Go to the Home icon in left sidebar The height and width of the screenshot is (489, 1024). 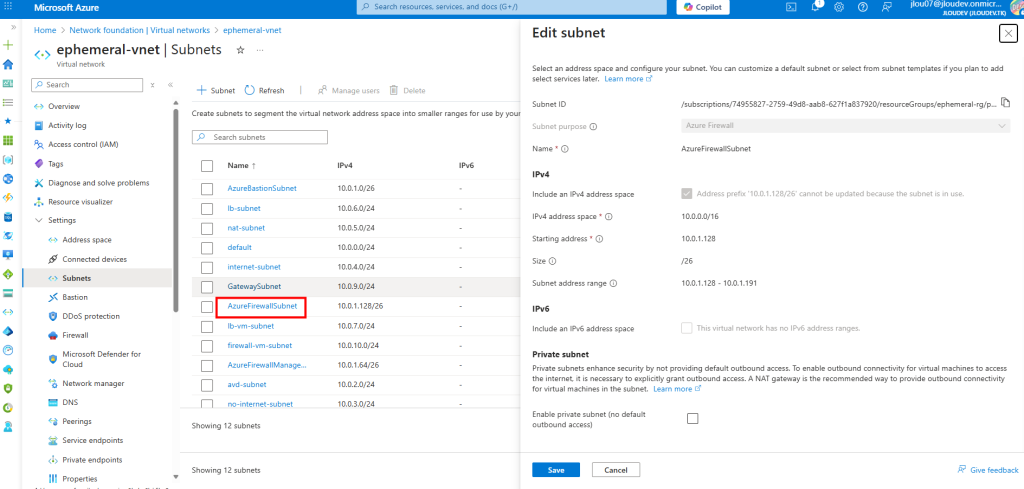click(8, 64)
